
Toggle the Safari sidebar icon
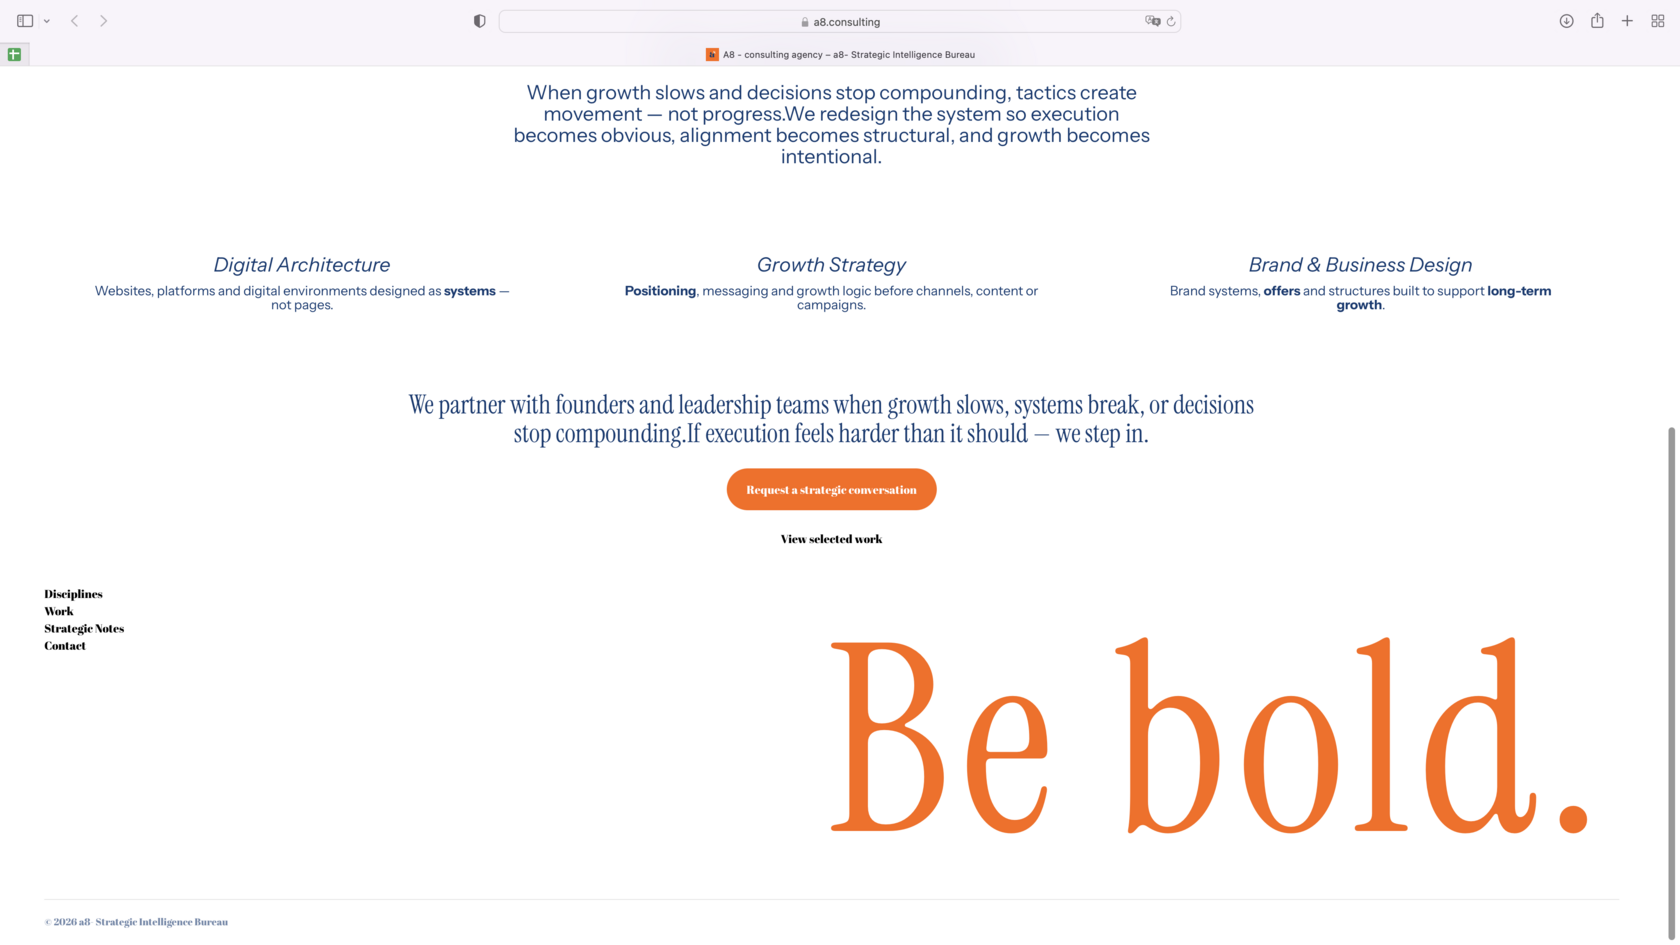pos(25,21)
